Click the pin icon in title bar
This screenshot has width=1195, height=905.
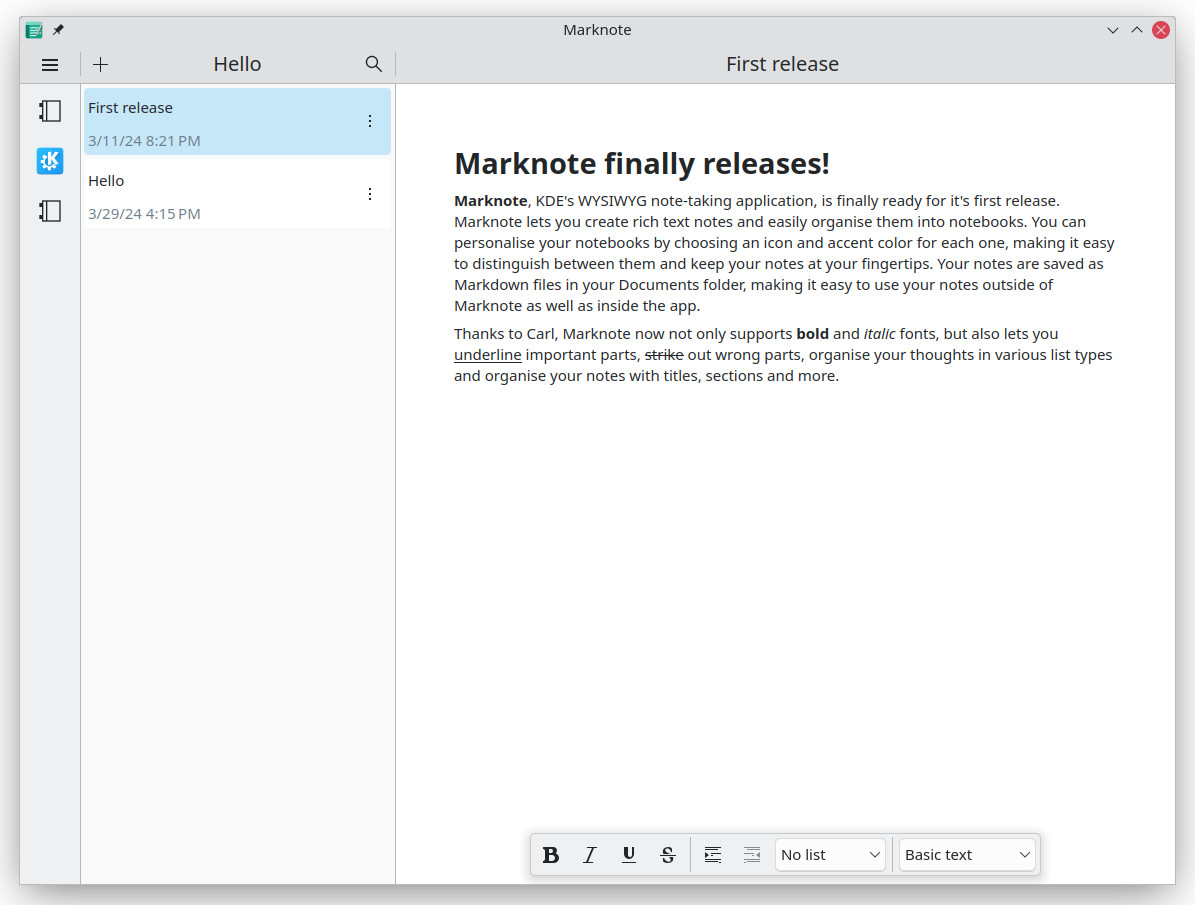58,30
